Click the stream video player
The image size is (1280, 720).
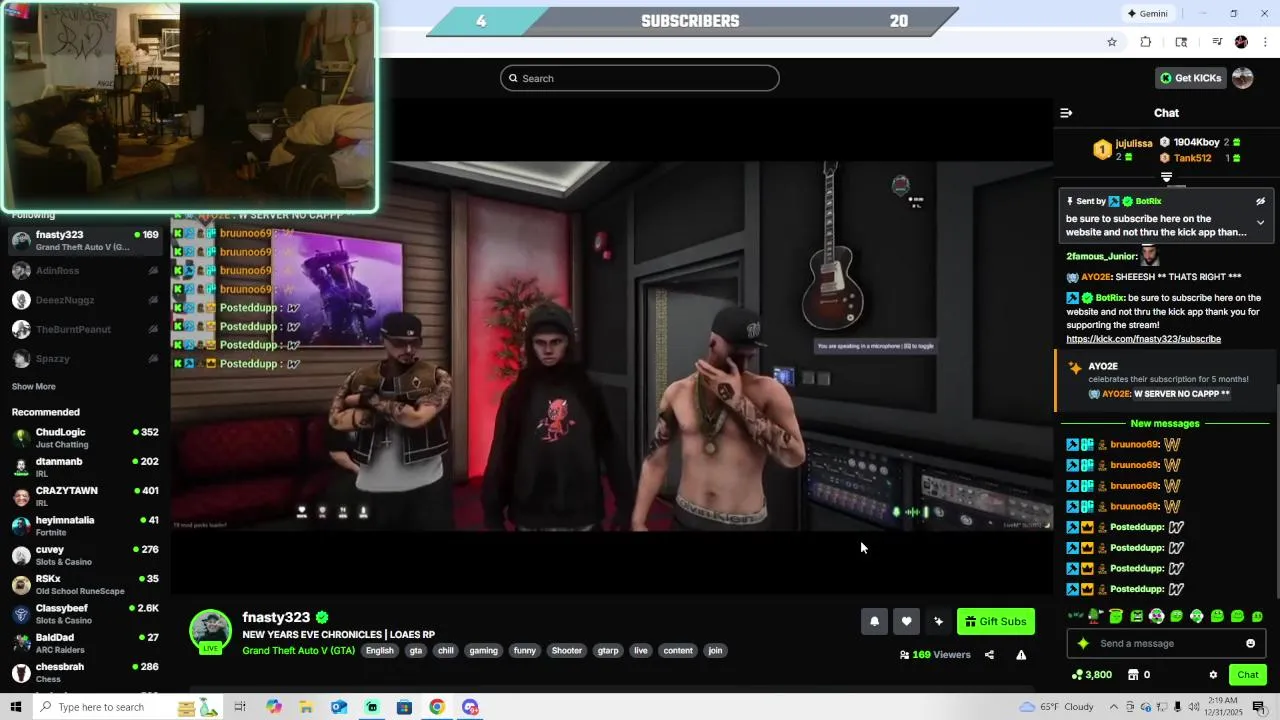click(x=612, y=345)
